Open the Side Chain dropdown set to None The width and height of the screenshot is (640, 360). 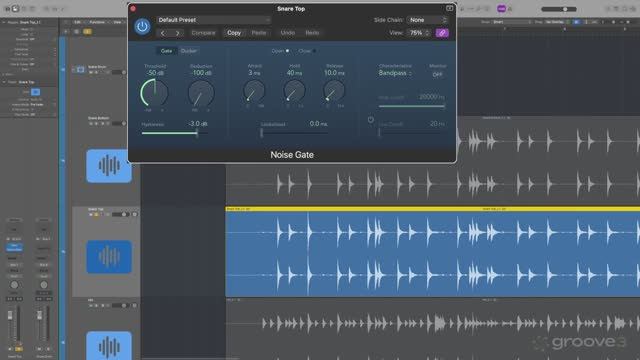coord(427,20)
